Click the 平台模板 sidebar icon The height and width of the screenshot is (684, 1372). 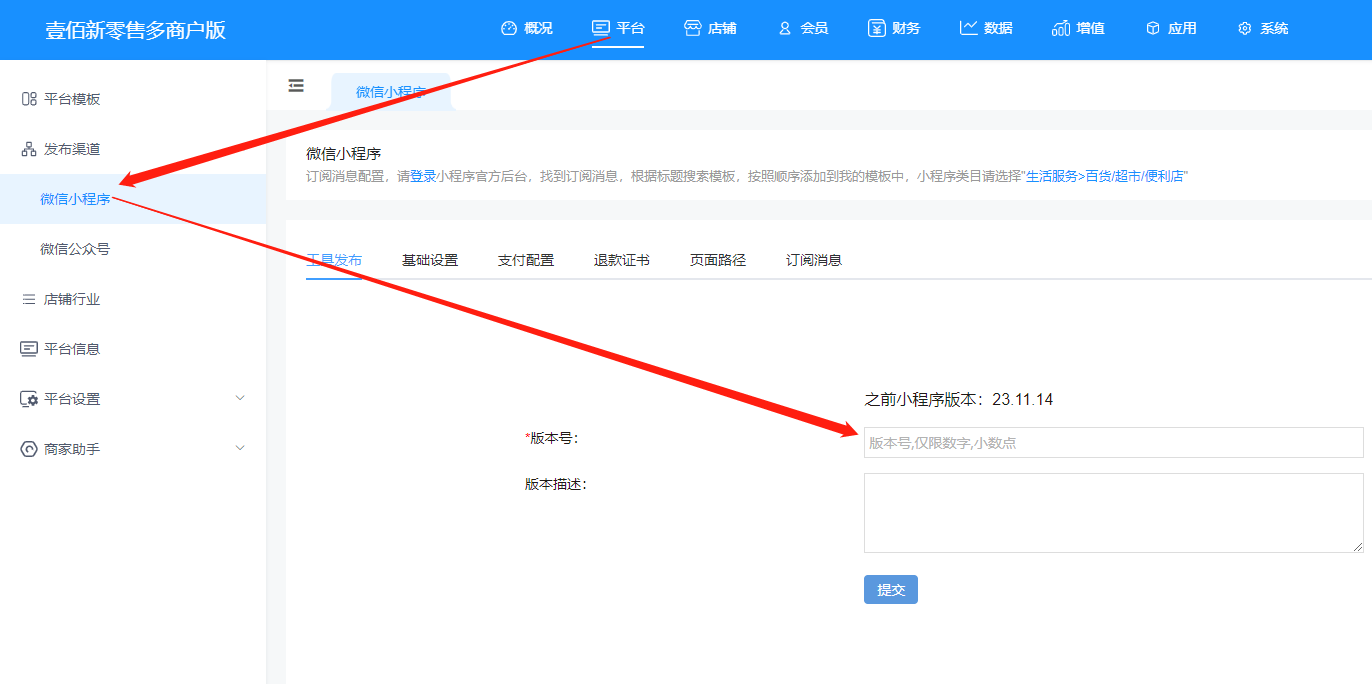pos(29,99)
